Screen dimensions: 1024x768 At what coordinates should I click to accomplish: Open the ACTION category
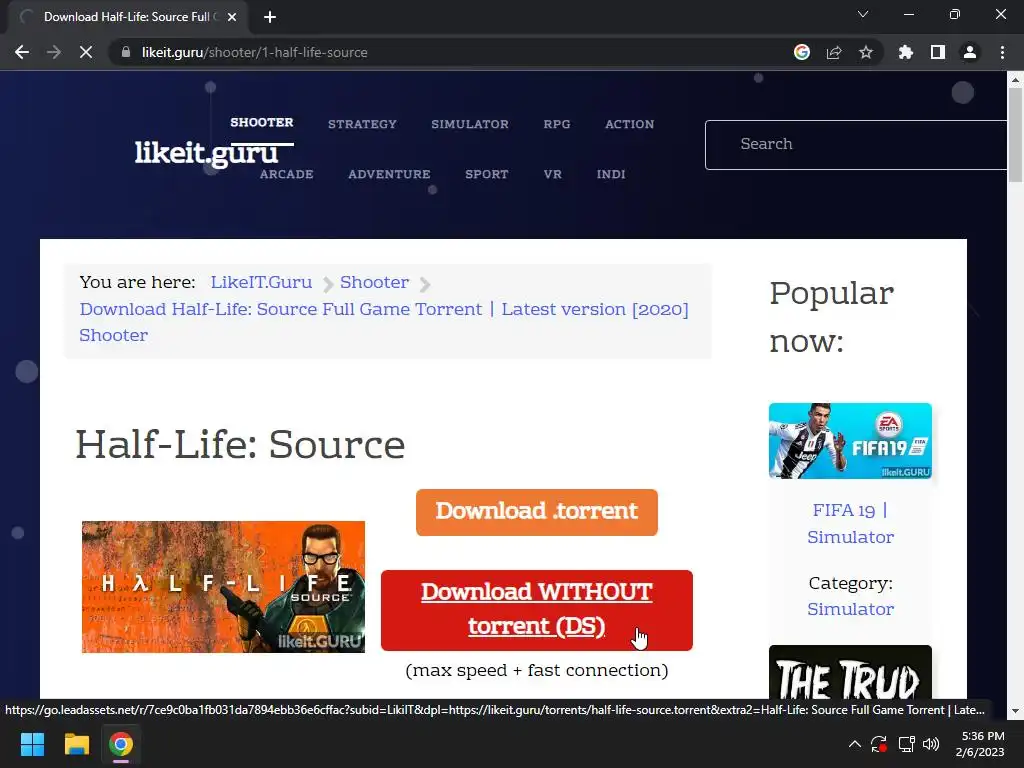coord(629,124)
